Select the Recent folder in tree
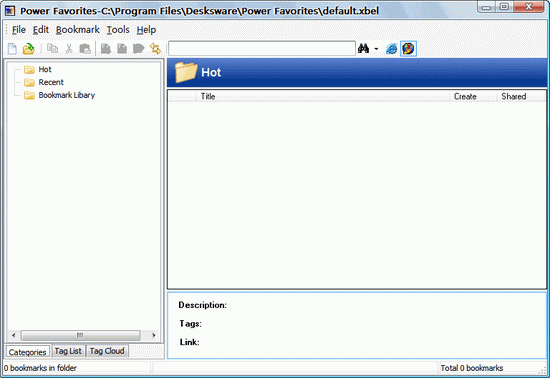Screen dimensions: 550x378 51,82
